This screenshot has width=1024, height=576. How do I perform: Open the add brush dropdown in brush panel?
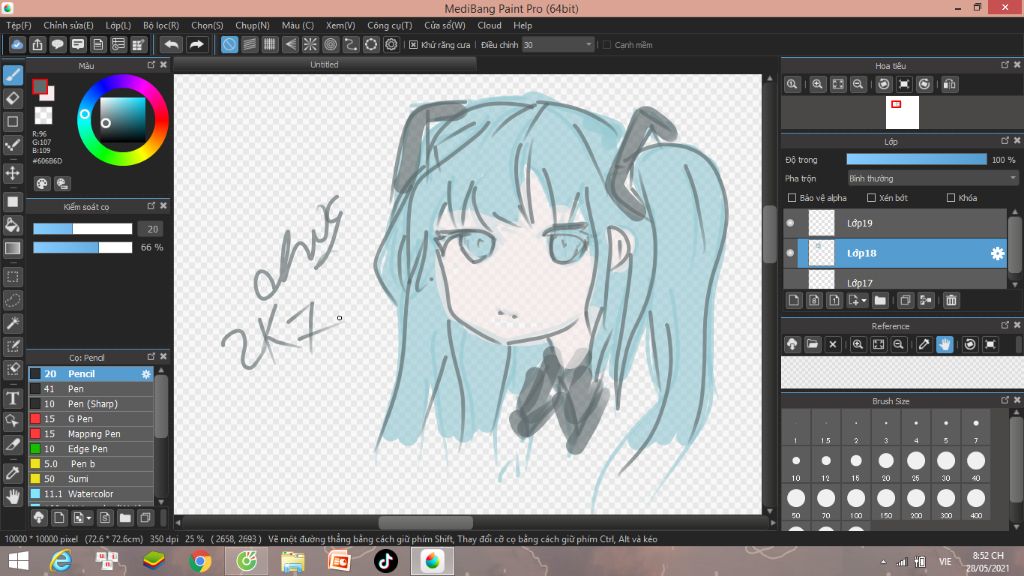tap(88, 519)
